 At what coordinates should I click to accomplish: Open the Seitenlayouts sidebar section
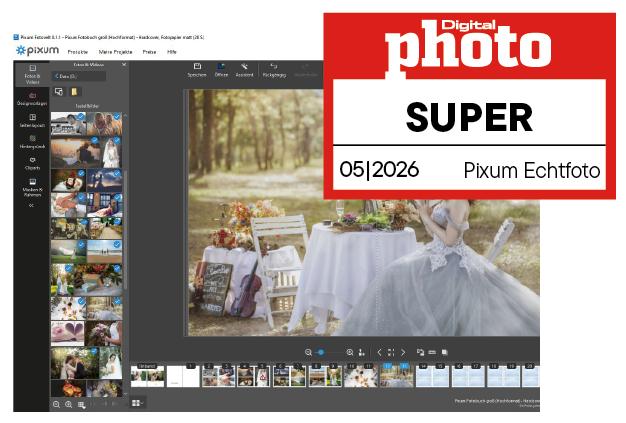pos(32,120)
